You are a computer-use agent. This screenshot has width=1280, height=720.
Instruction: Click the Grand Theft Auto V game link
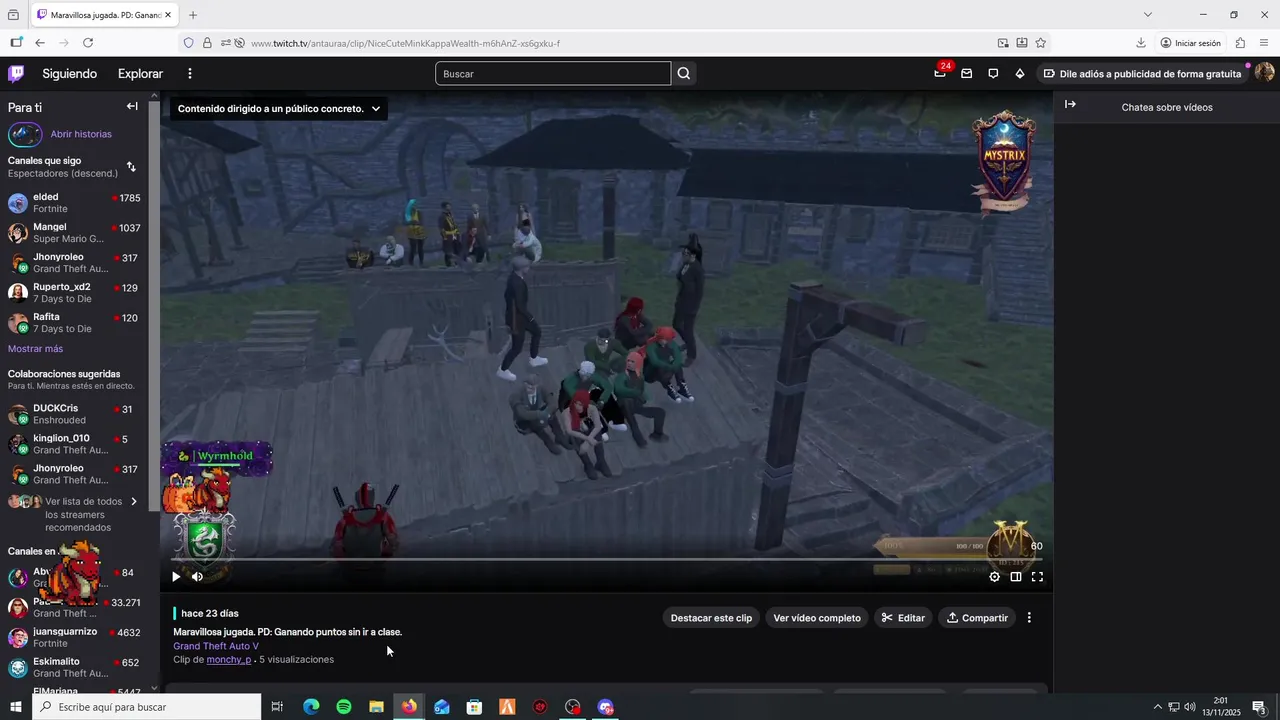pyautogui.click(x=216, y=646)
